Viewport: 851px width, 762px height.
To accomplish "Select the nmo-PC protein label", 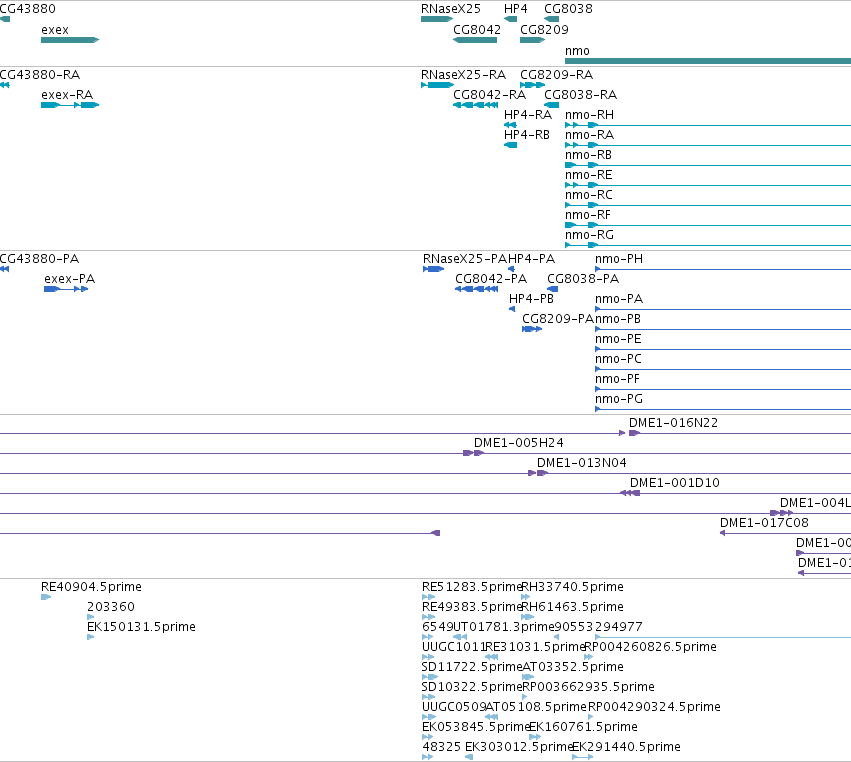I will (618, 359).
